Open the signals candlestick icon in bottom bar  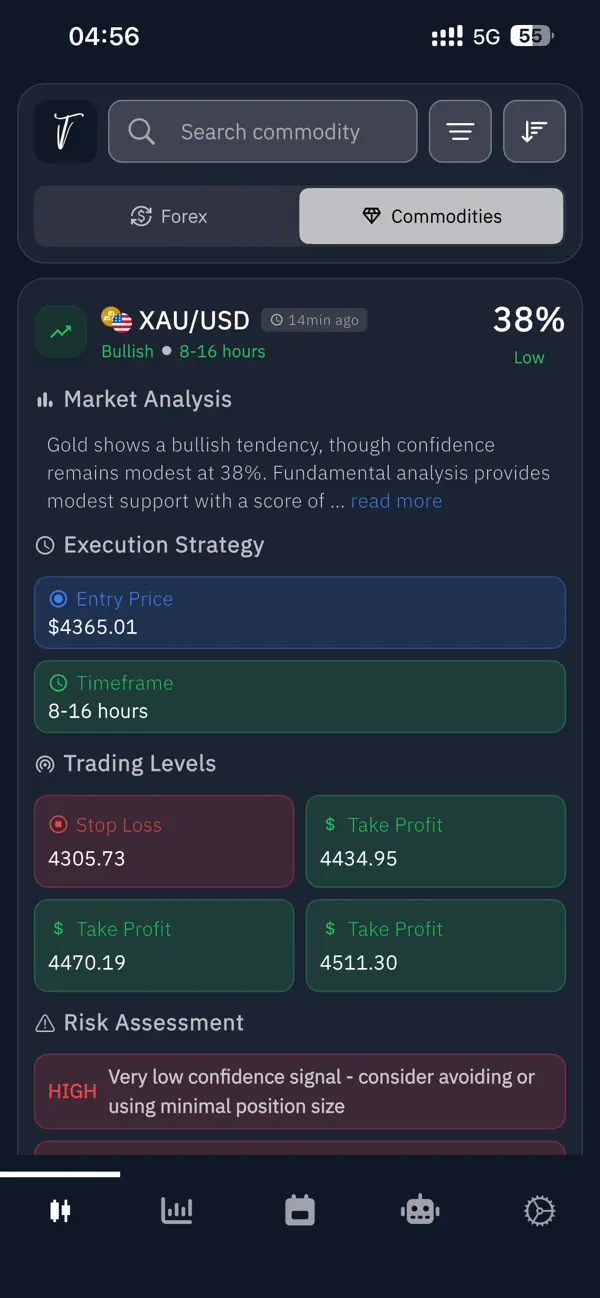pyautogui.click(x=60, y=1210)
